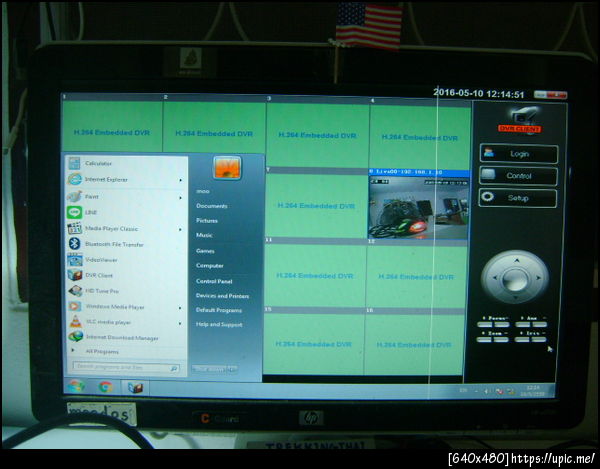
Task: Click the 'moo' user name link
Action: click(202, 191)
